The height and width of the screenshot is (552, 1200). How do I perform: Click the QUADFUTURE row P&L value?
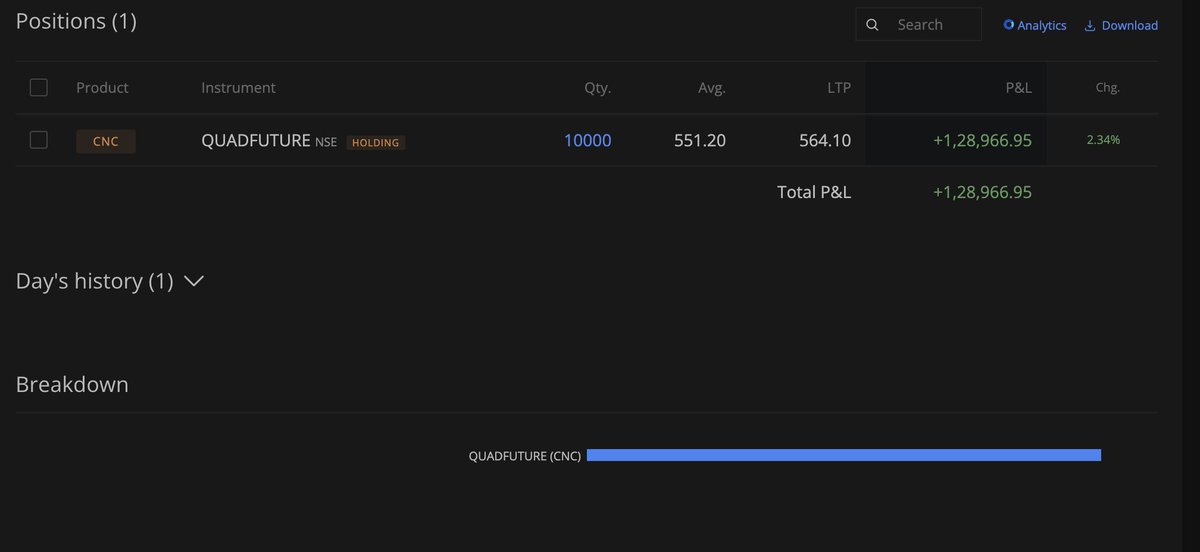tap(982, 141)
